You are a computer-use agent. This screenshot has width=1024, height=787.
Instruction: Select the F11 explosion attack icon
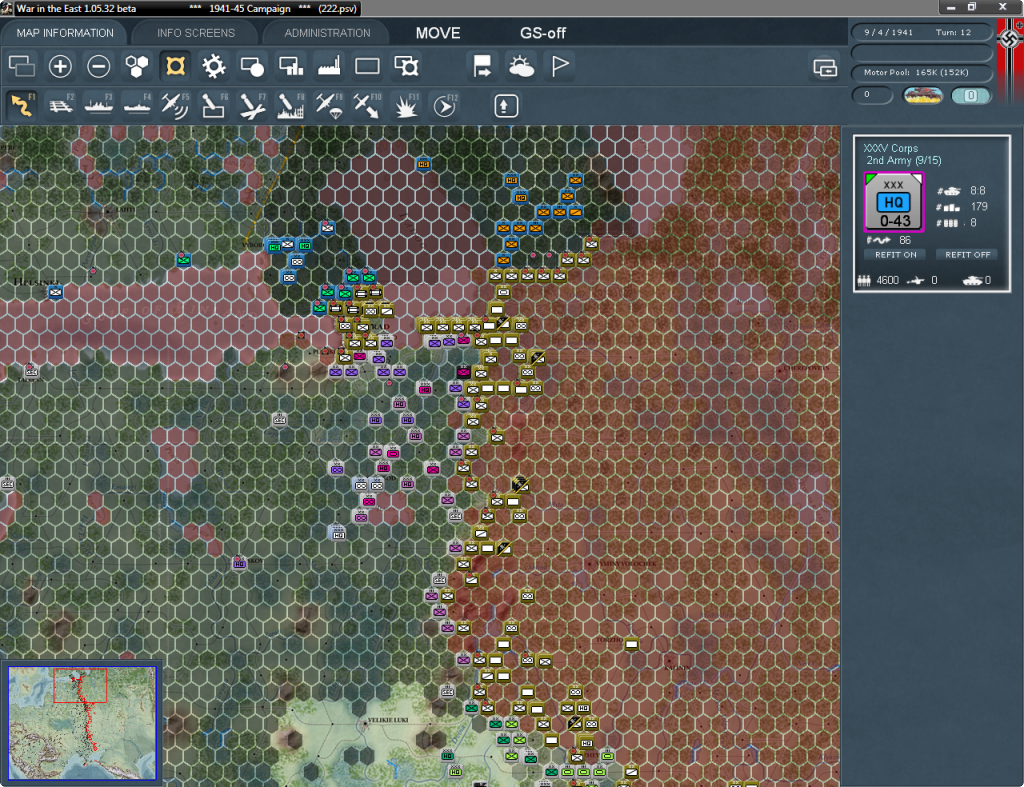(406, 106)
